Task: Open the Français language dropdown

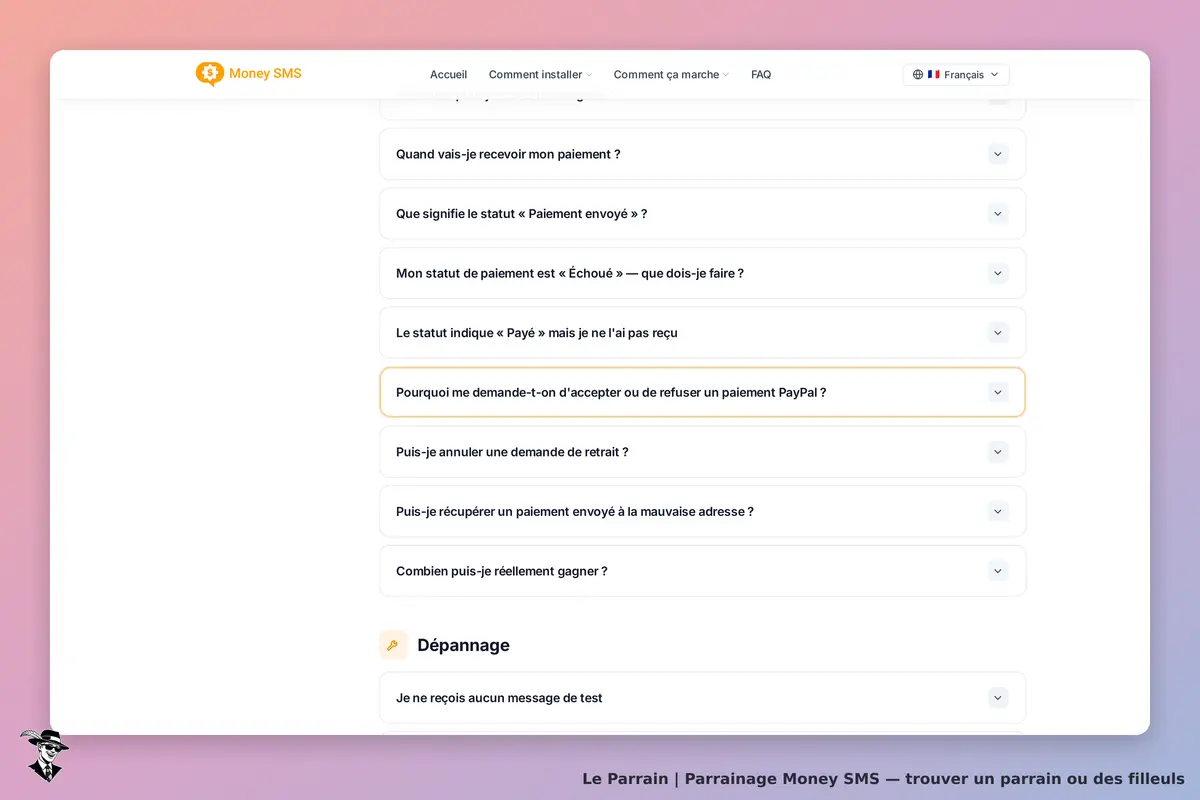Action: pos(956,75)
